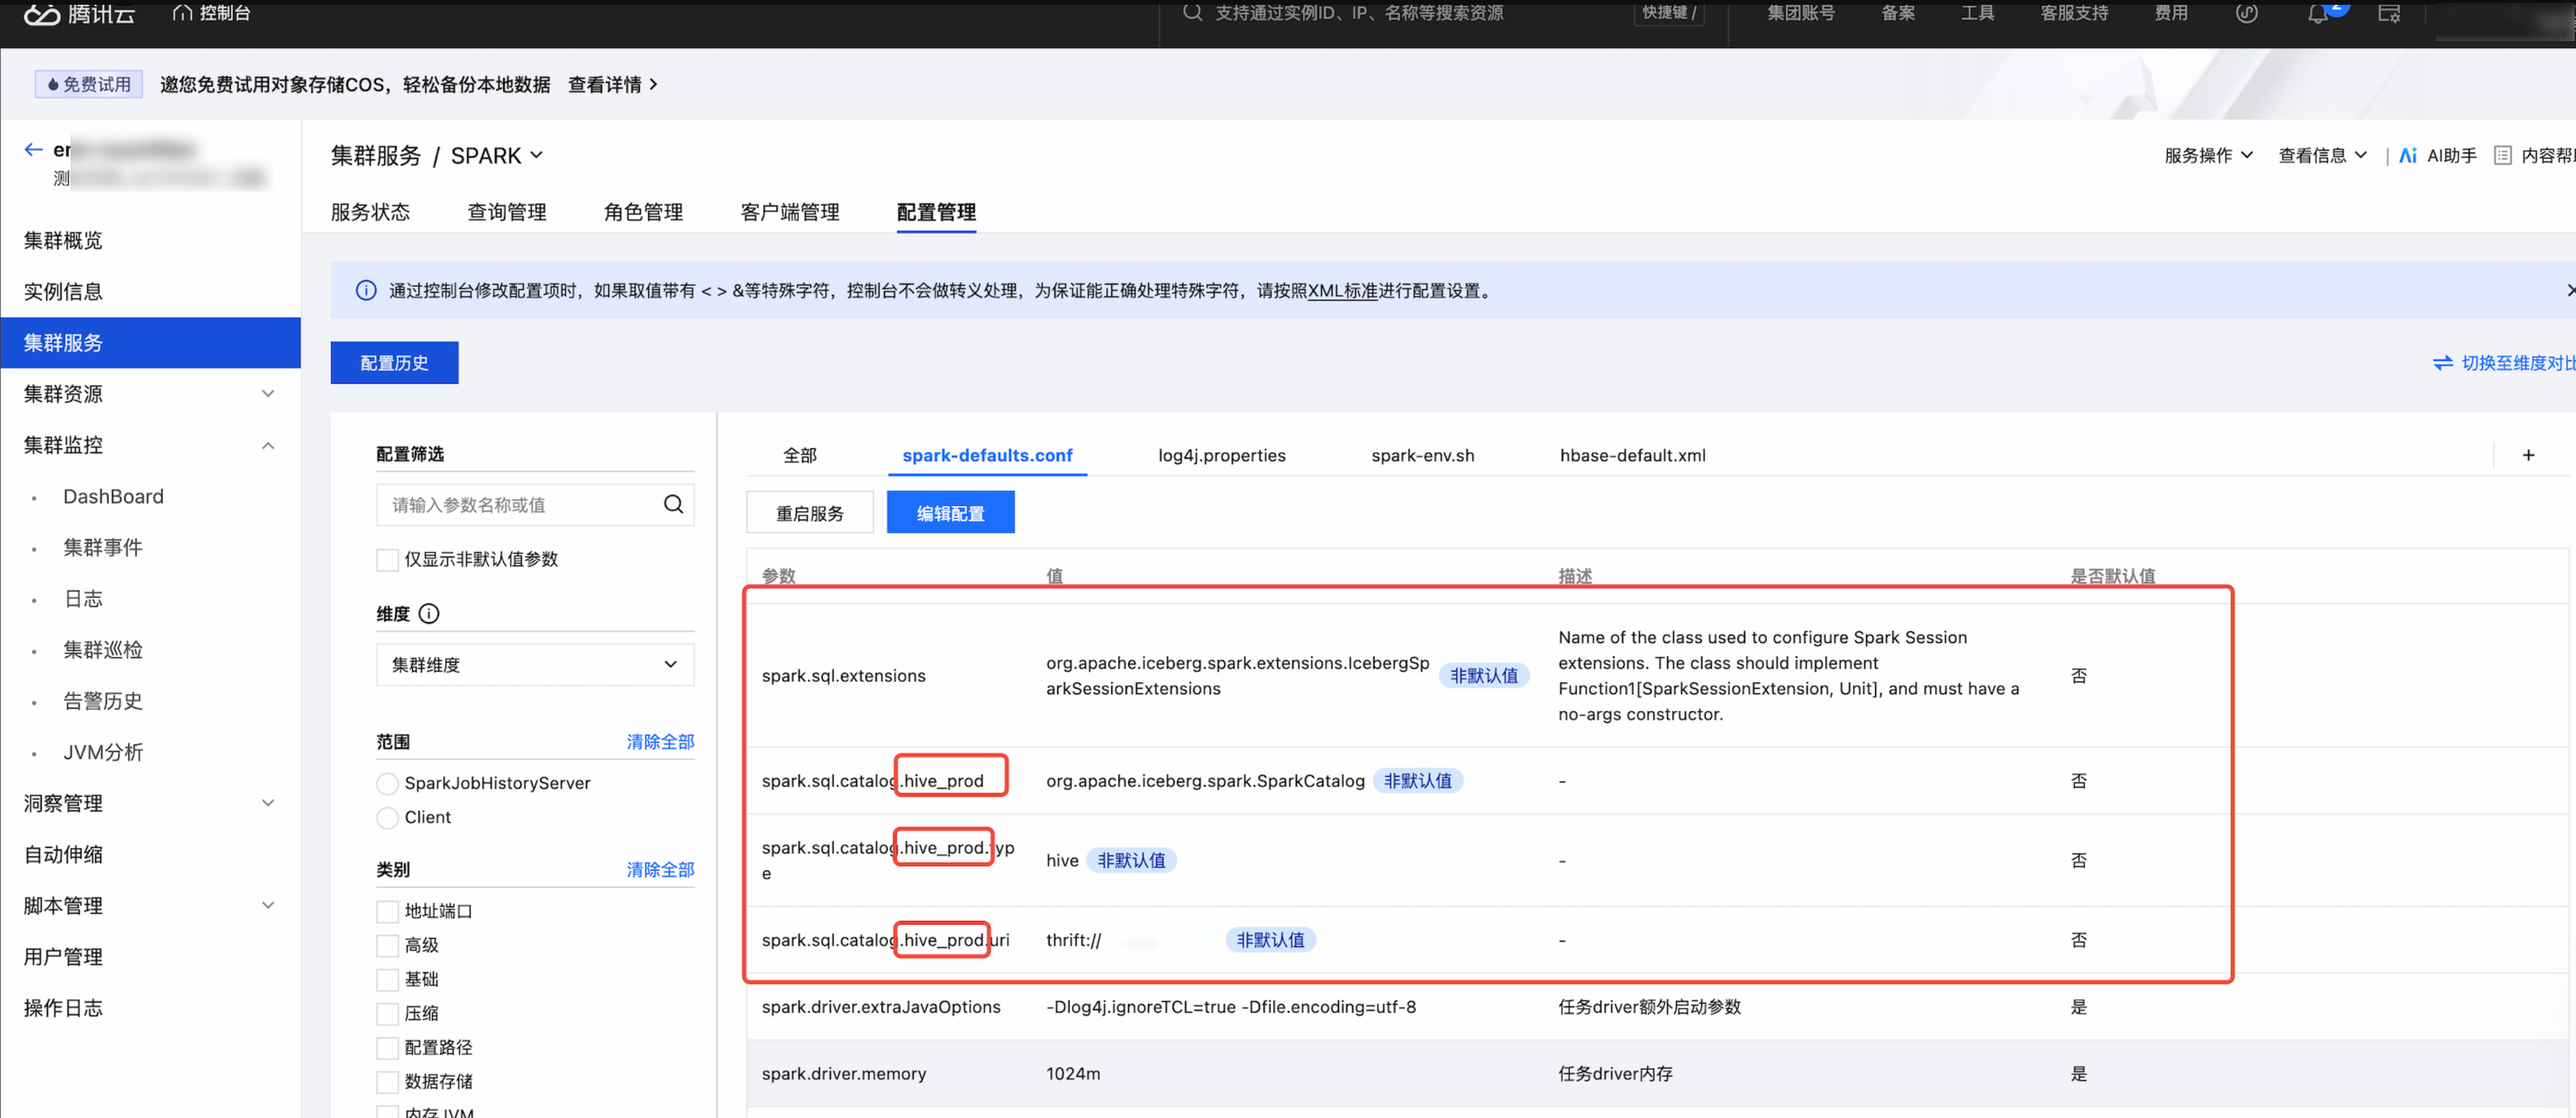
Task: Open the 集群维度 dimension select
Action: click(x=535, y=664)
